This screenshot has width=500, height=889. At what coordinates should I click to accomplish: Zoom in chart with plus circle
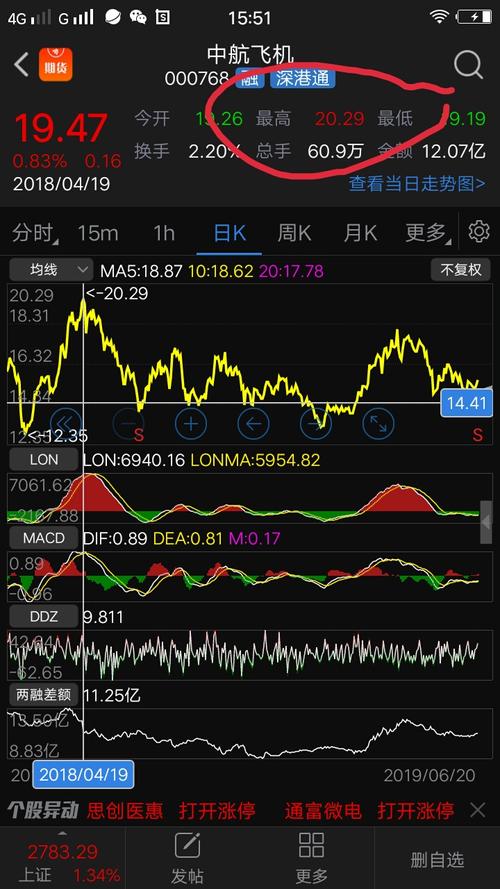click(x=191, y=424)
